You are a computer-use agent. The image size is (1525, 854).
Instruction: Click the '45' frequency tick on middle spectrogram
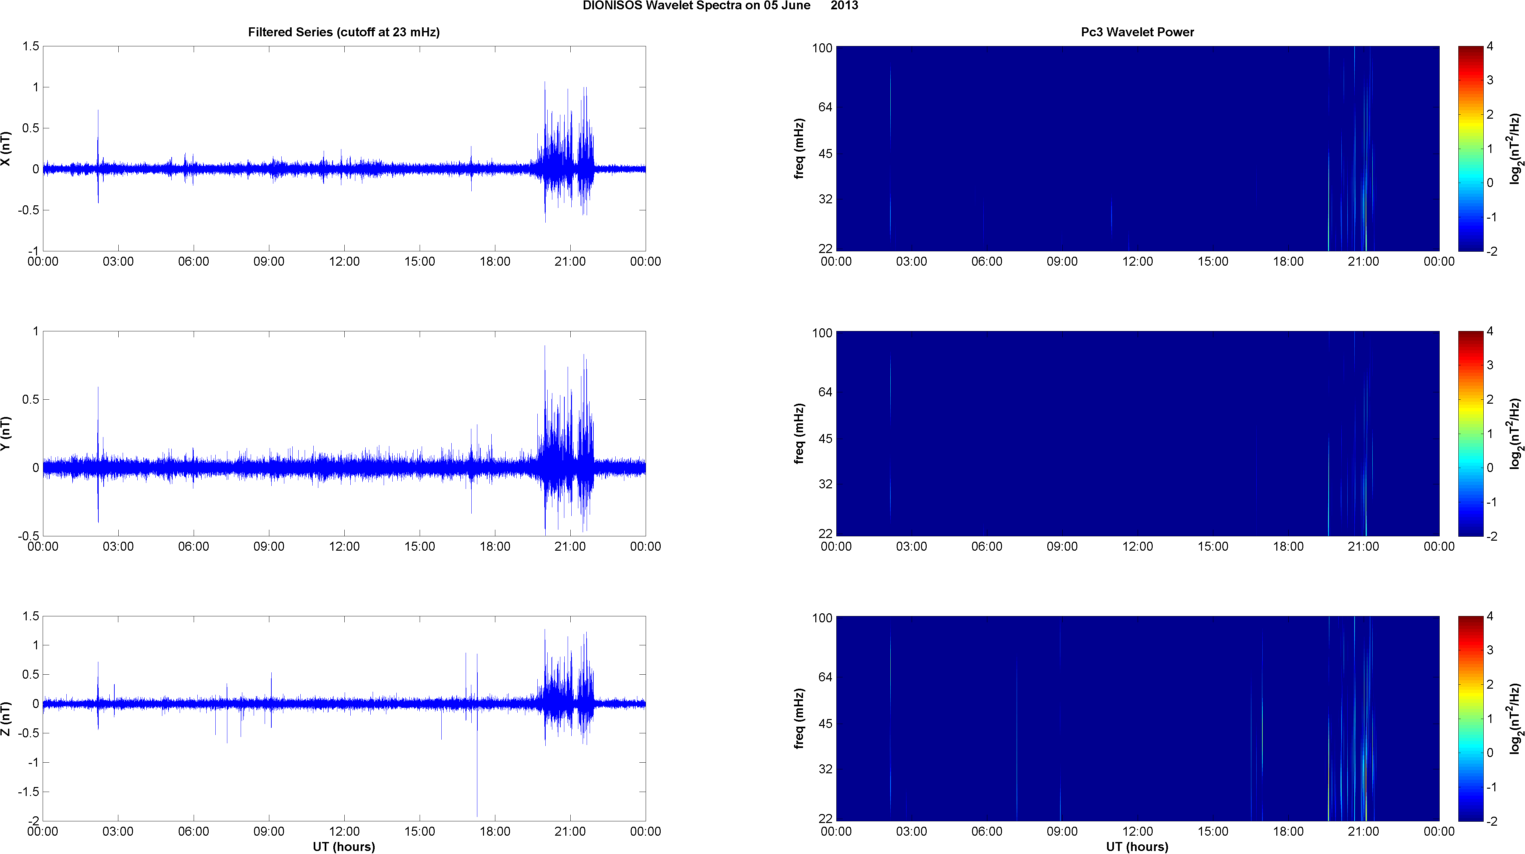pyautogui.click(x=825, y=439)
